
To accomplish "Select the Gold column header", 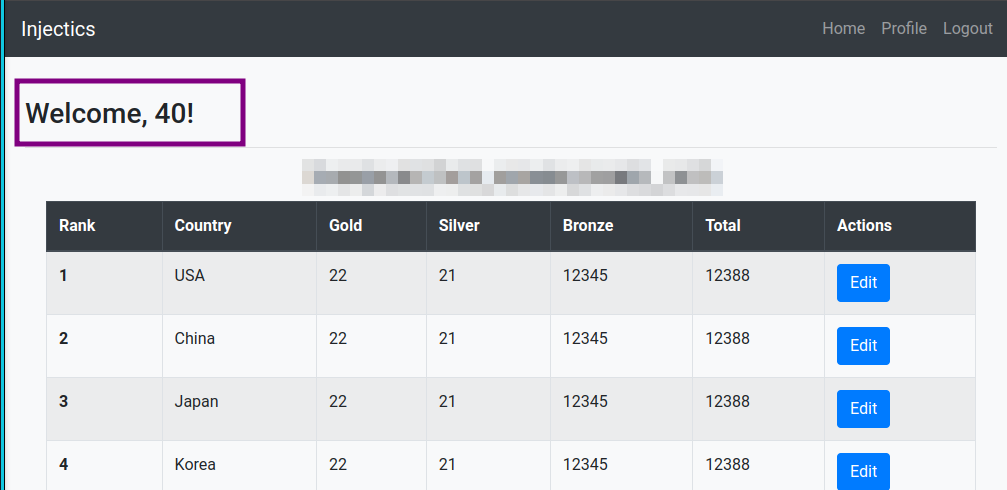I will (345, 226).
